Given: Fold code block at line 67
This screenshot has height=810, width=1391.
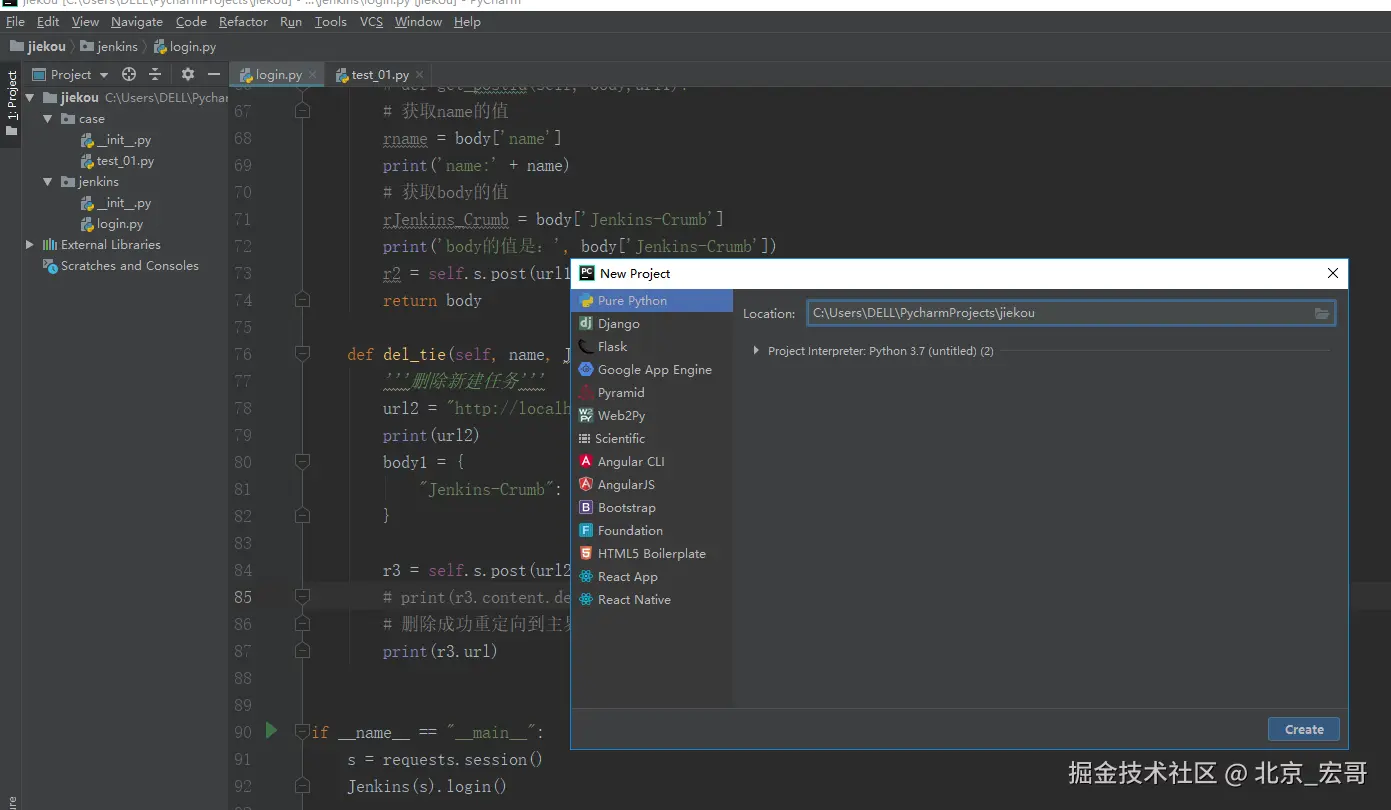Looking at the screenshot, I should [x=302, y=111].
